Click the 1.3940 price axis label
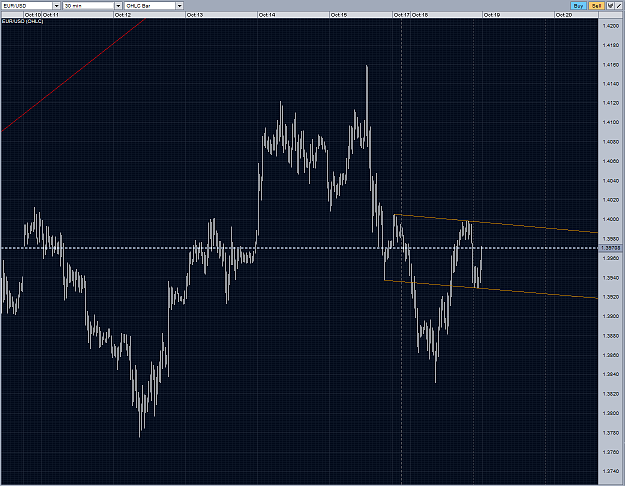625x486 pixels. pyautogui.click(x=611, y=277)
